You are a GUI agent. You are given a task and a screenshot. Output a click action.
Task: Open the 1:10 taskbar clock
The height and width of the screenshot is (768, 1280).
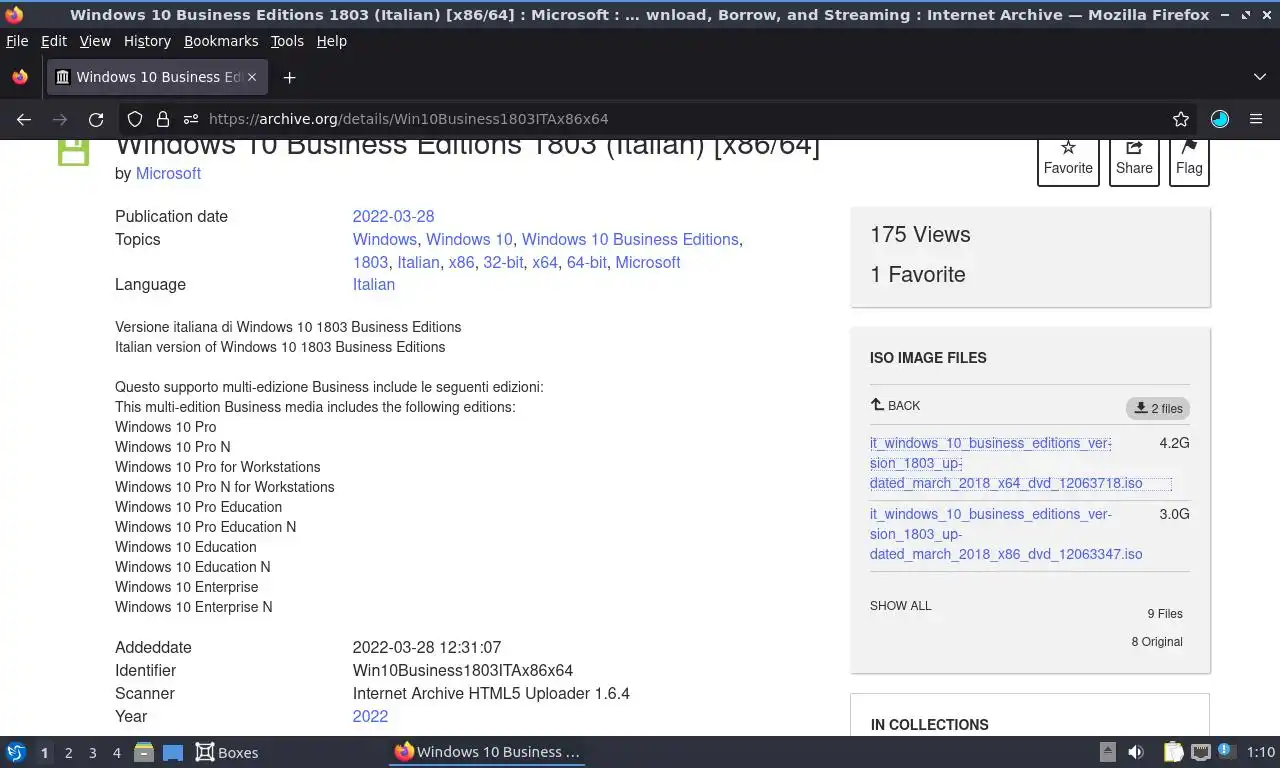pos(1261,752)
